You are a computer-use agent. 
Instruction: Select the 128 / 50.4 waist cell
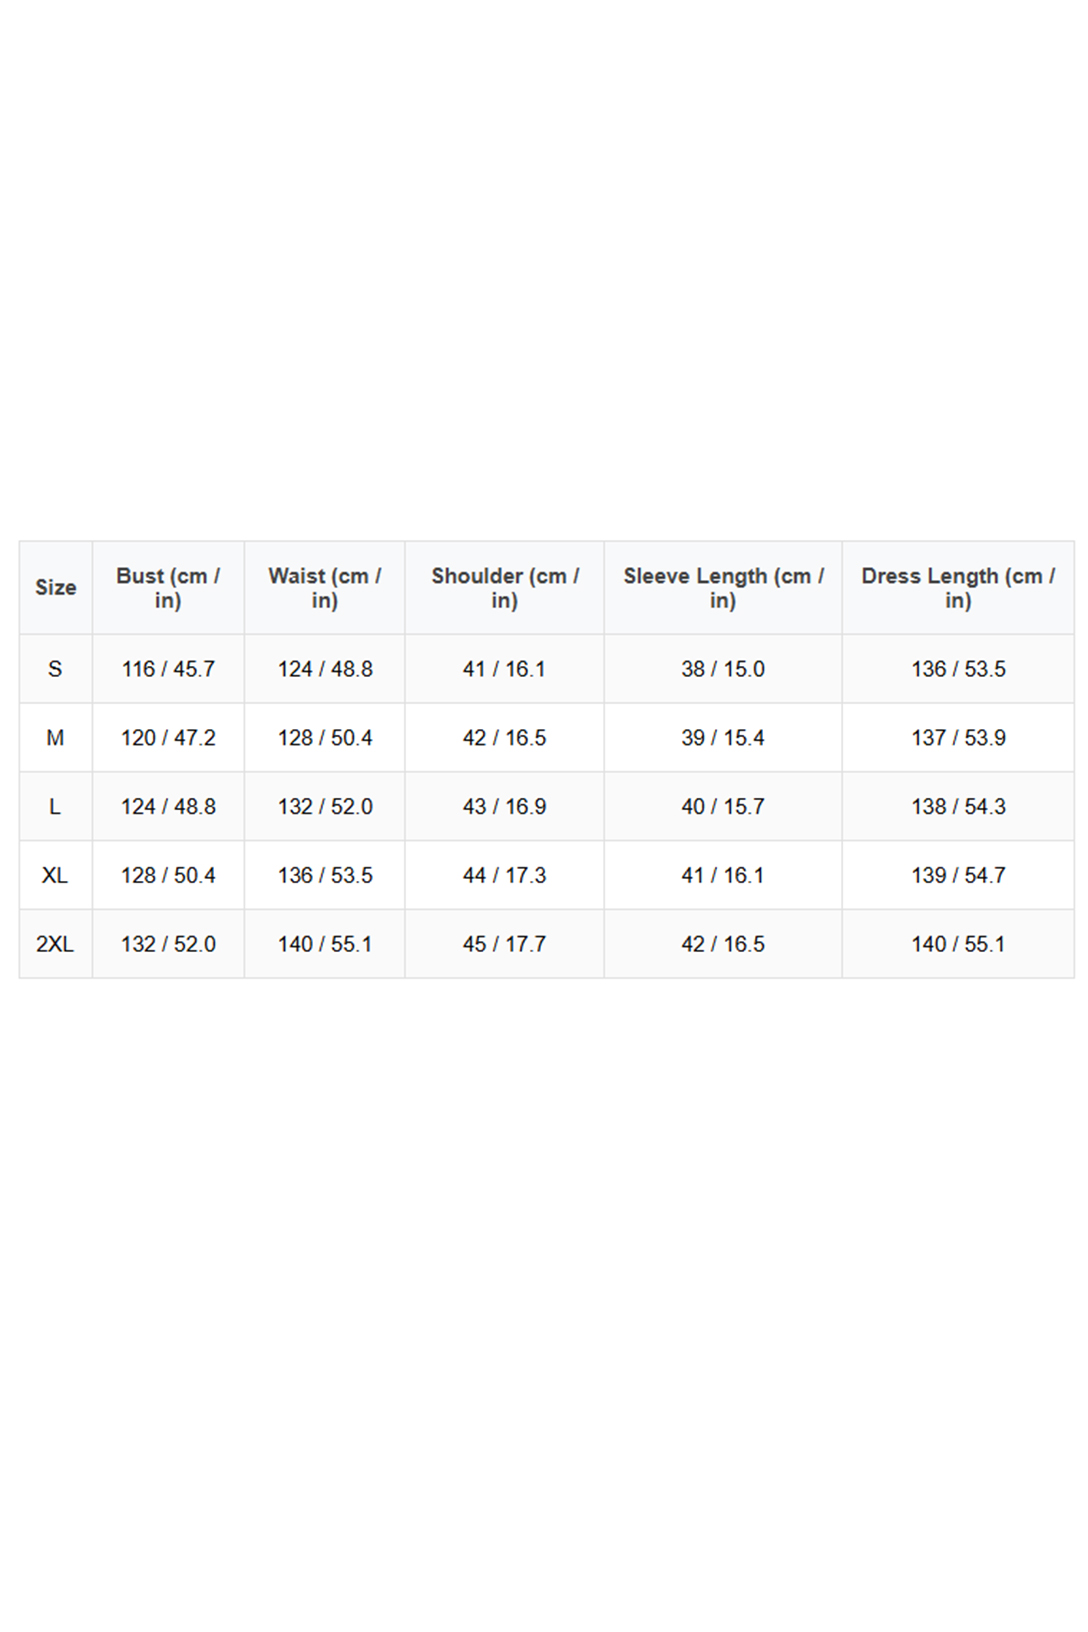pos(325,738)
